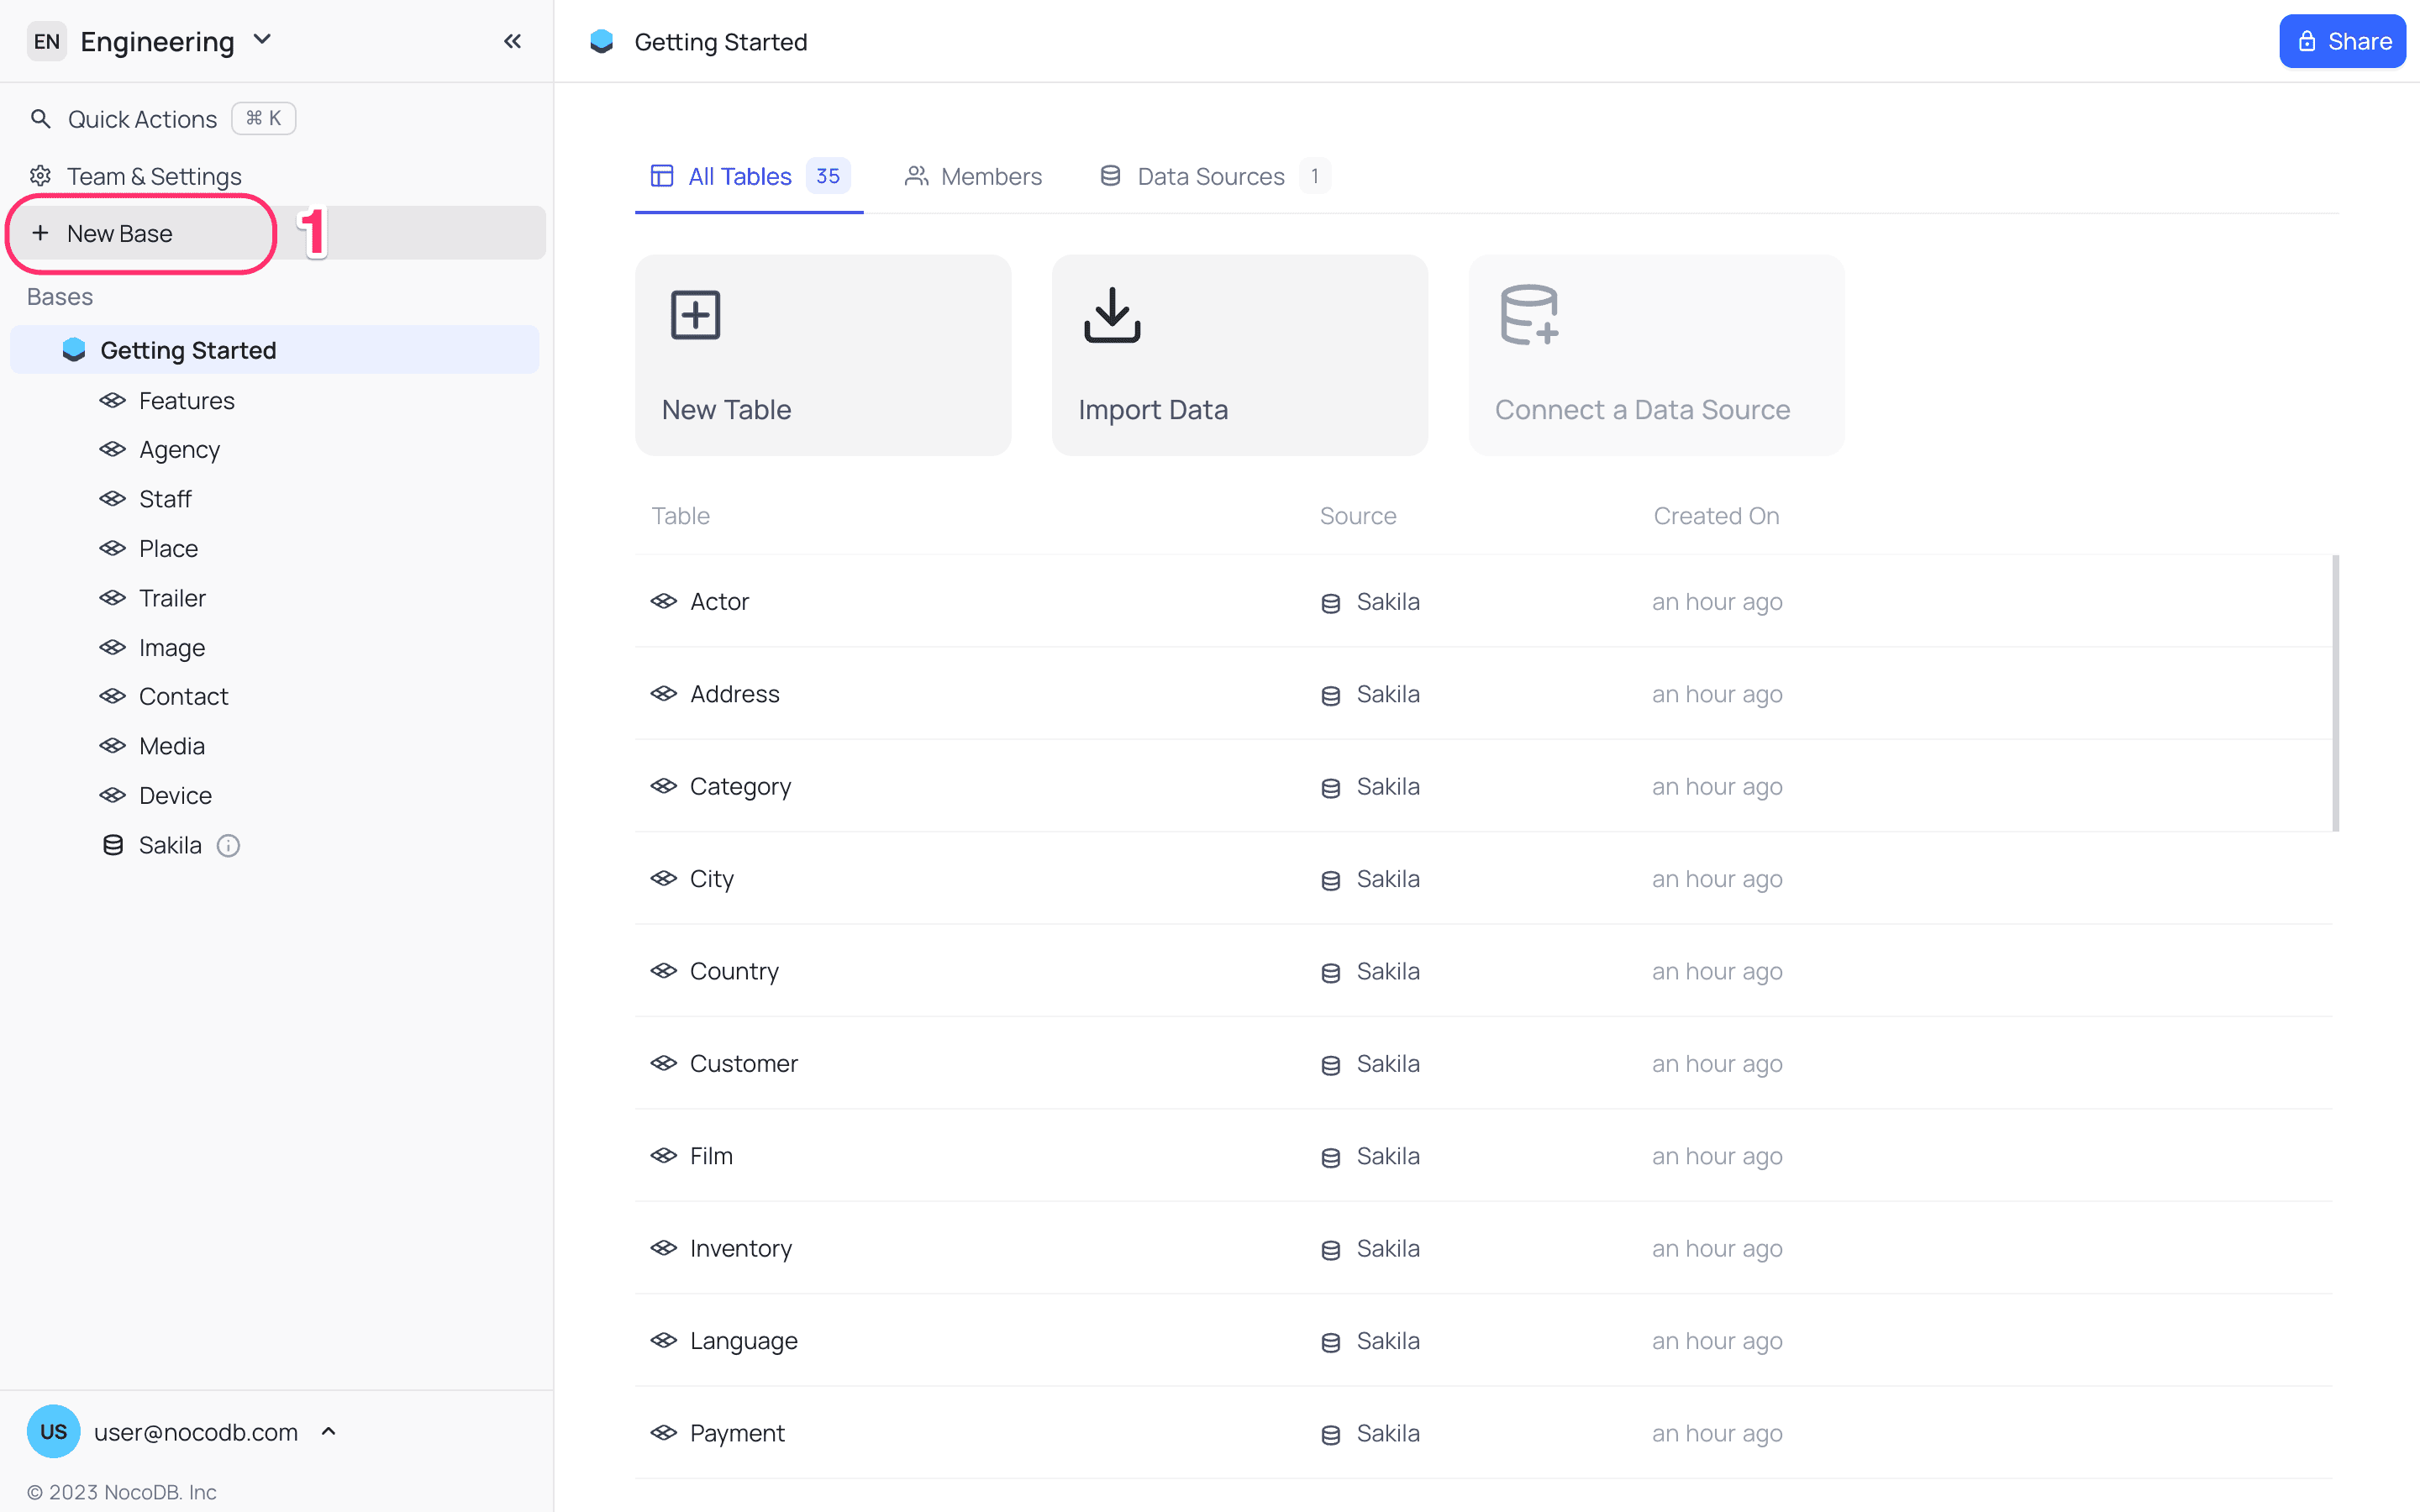Click the plus icon beside New Base
Viewport: 2420px width, 1512px height.
(x=40, y=233)
